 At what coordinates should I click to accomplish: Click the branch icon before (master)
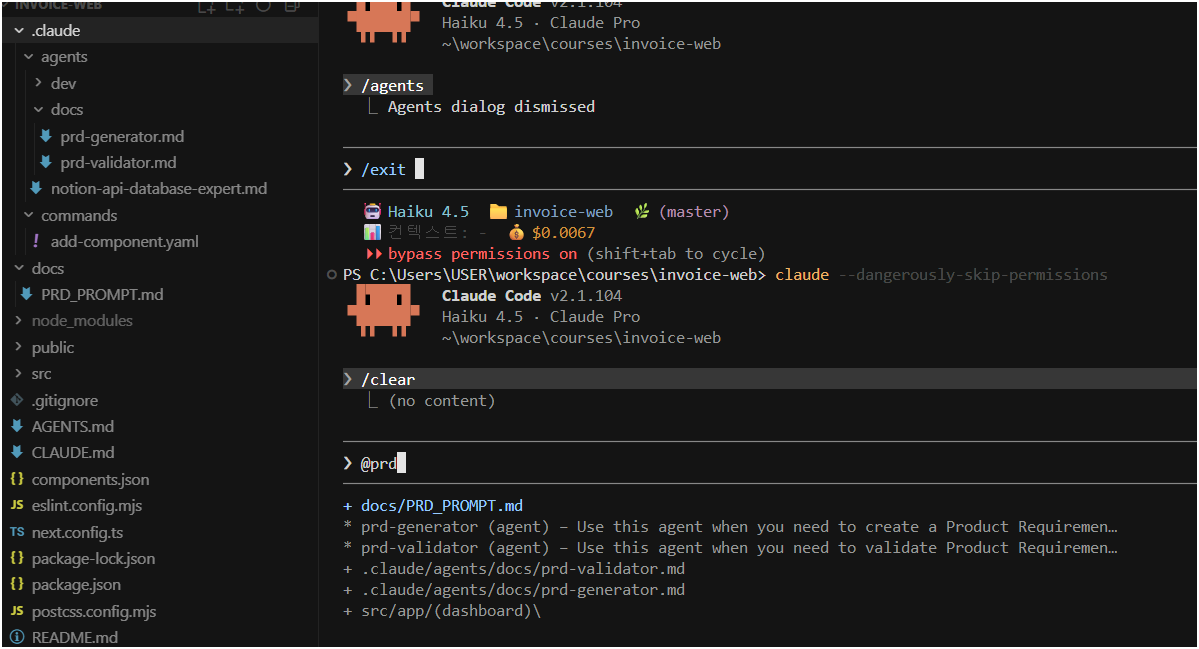pos(642,212)
